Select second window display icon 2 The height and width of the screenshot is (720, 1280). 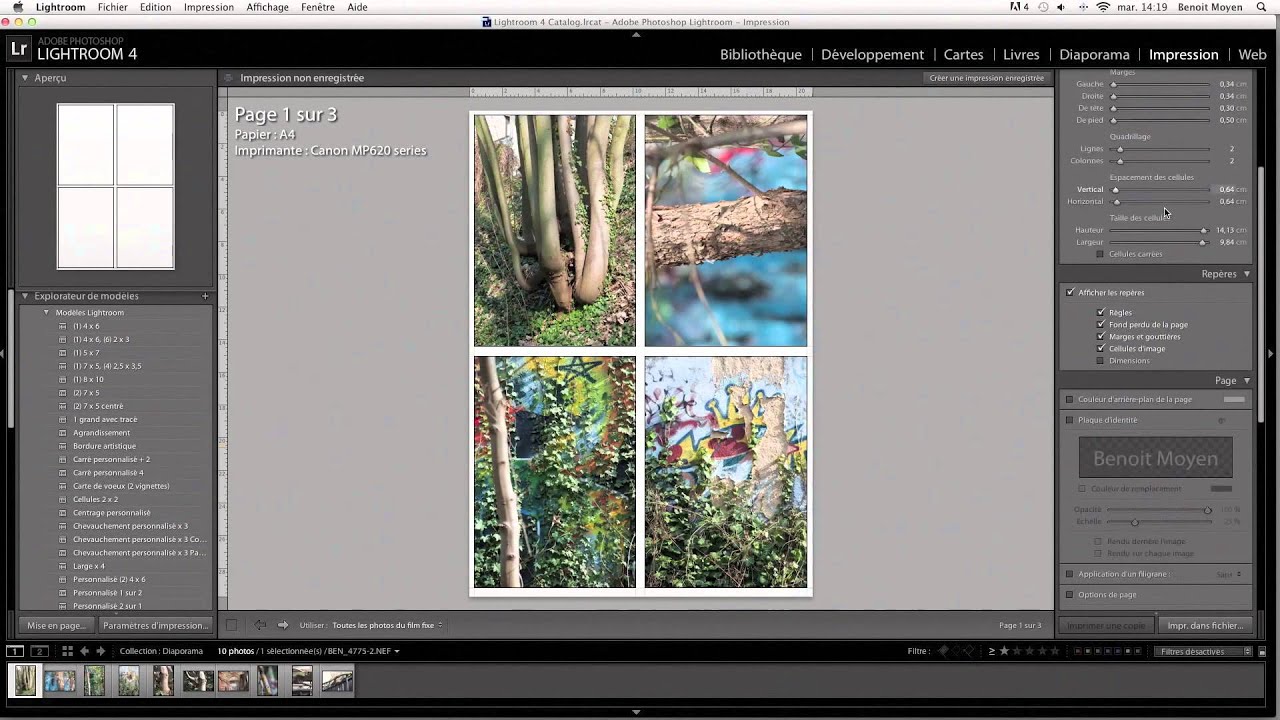40,651
